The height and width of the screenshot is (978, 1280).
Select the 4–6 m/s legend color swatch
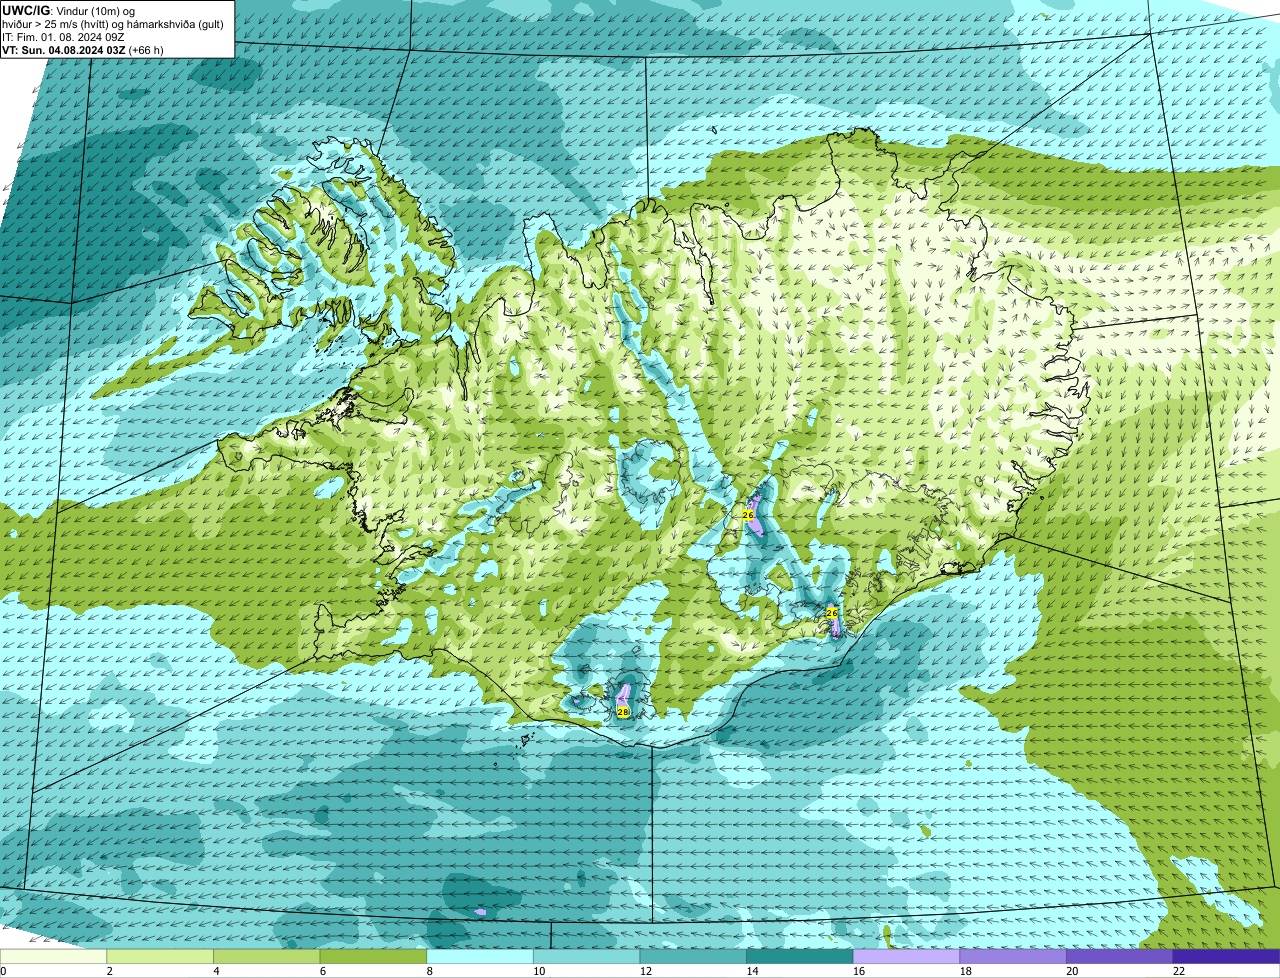pyautogui.click(x=266, y=956)
